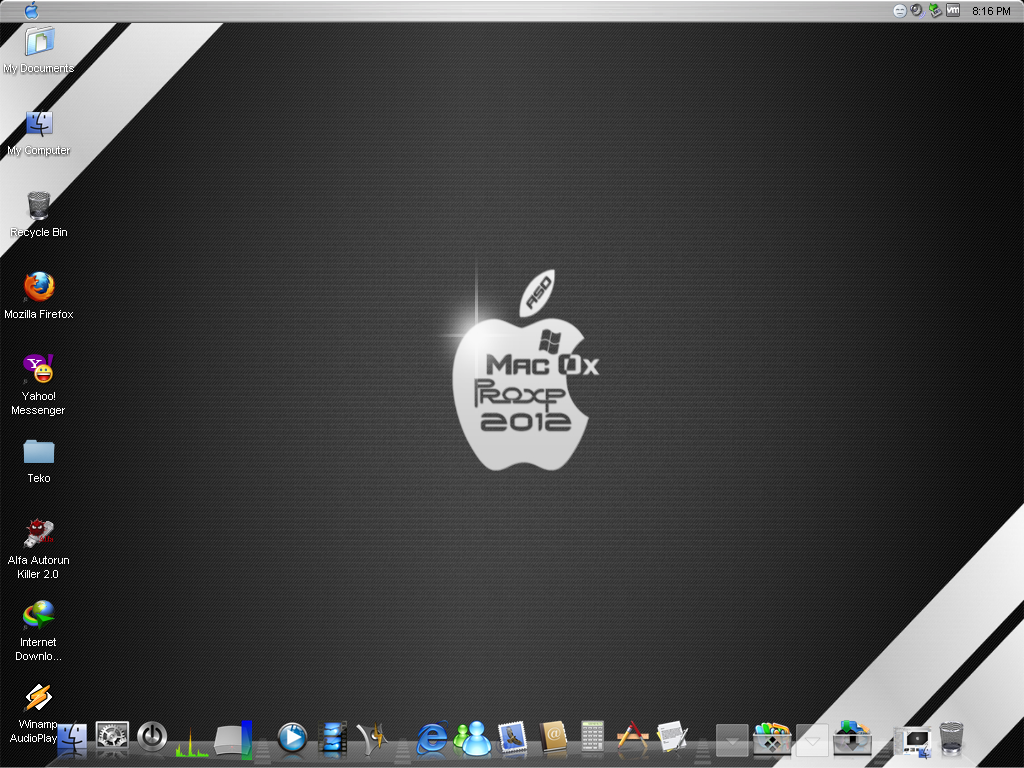Screen dimensions: 1024x768
Task: Expand the gray dropdown arrow box in dock
Action: 732,740
